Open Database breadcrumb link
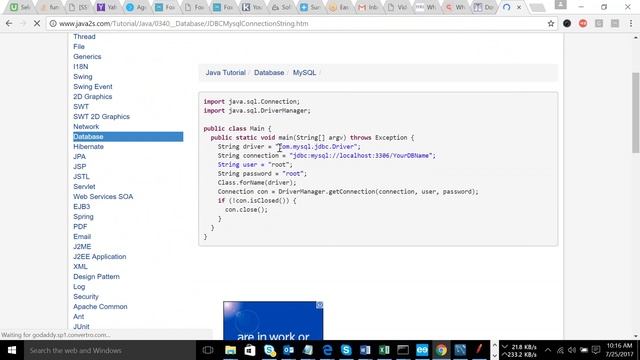Screen dimensions: 640x360 pos(269,73)
